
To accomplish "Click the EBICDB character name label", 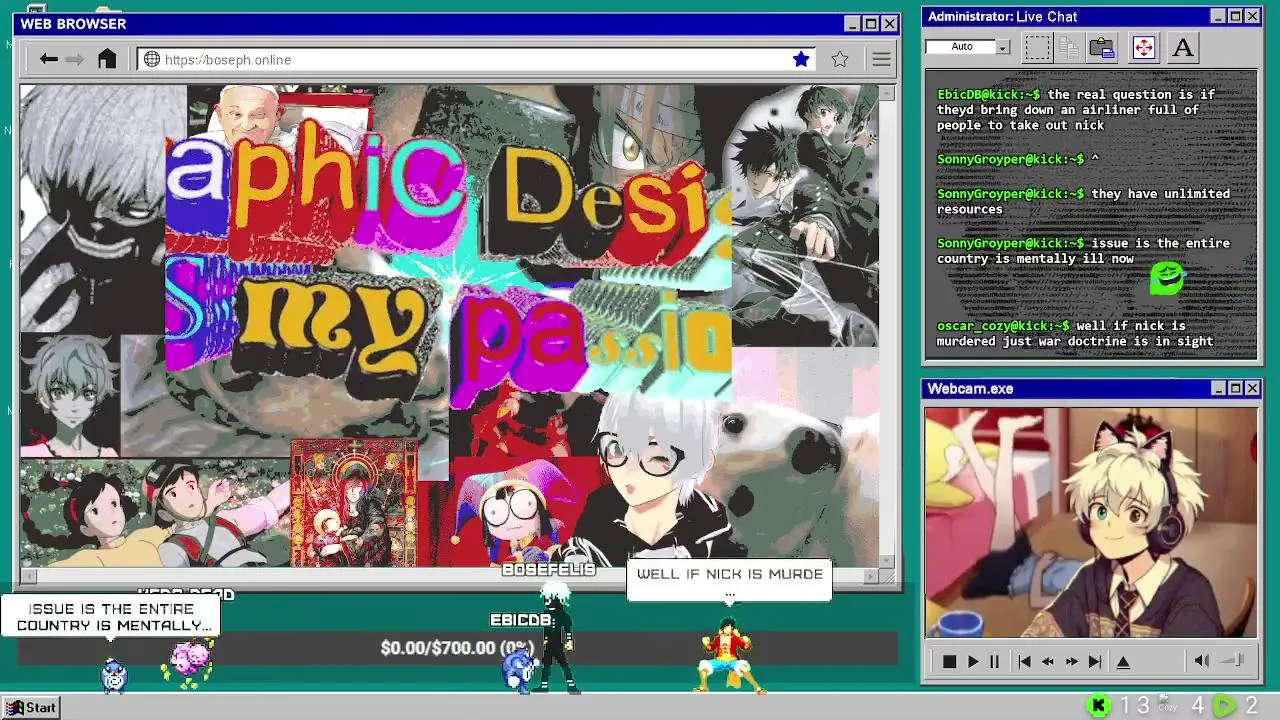I will (x=521, y=621).
